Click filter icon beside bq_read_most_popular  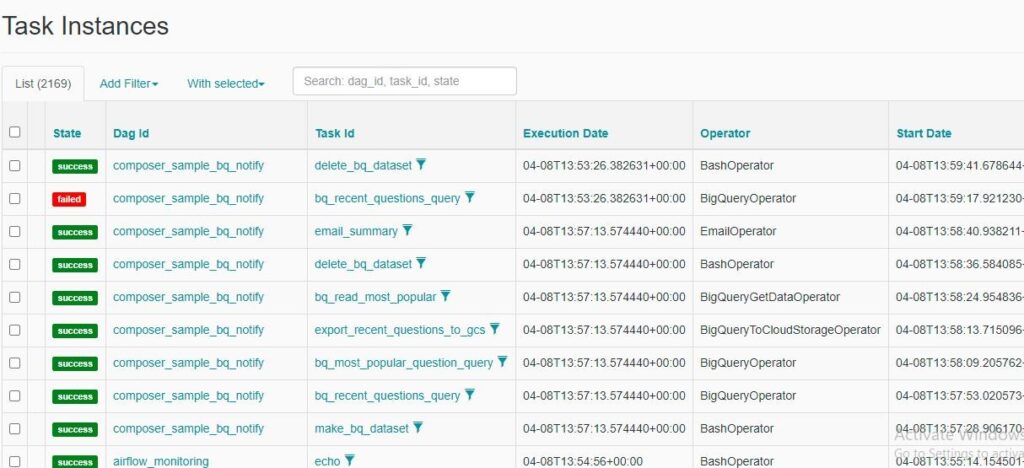445,297
